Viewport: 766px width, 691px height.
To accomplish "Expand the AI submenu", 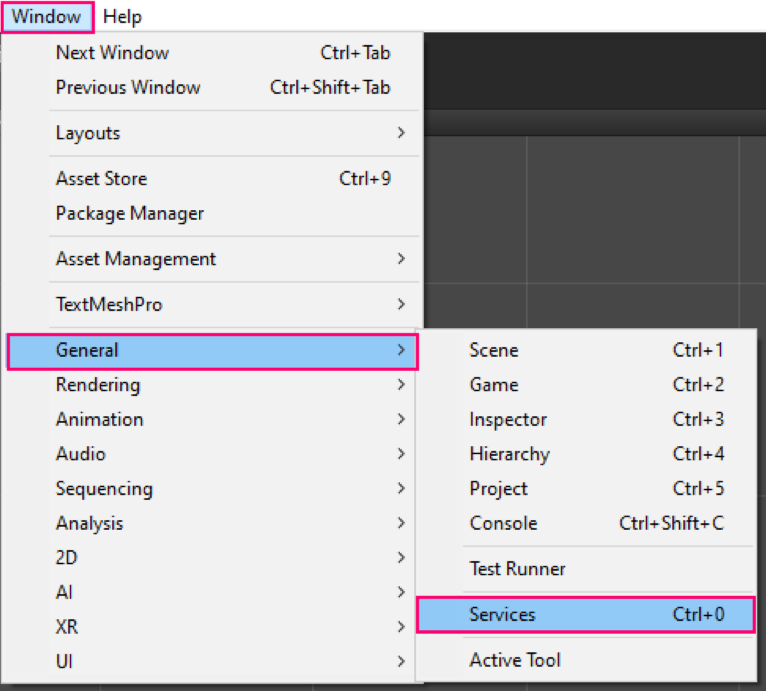I will tap(213, 592).
